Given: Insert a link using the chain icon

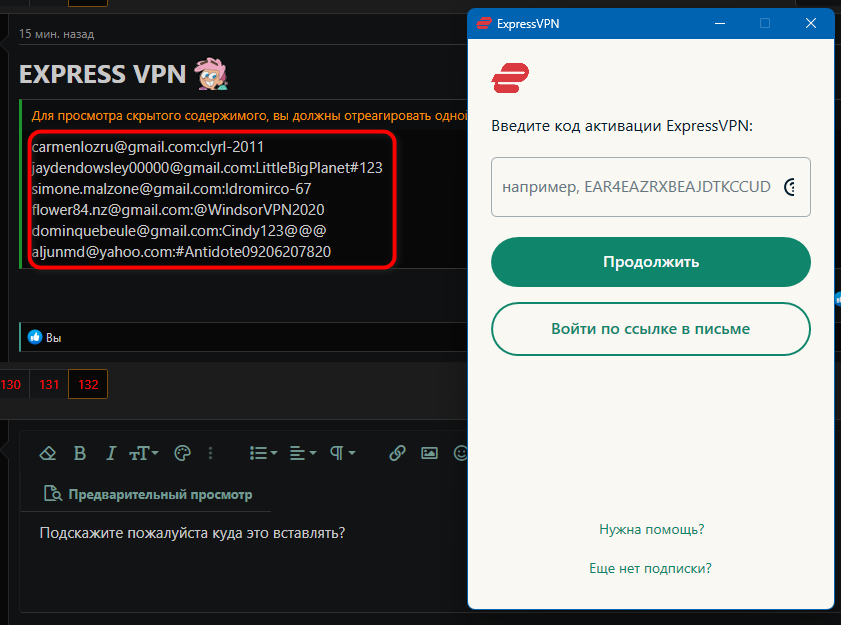Looking at the screenshot, I should [397, 453].
